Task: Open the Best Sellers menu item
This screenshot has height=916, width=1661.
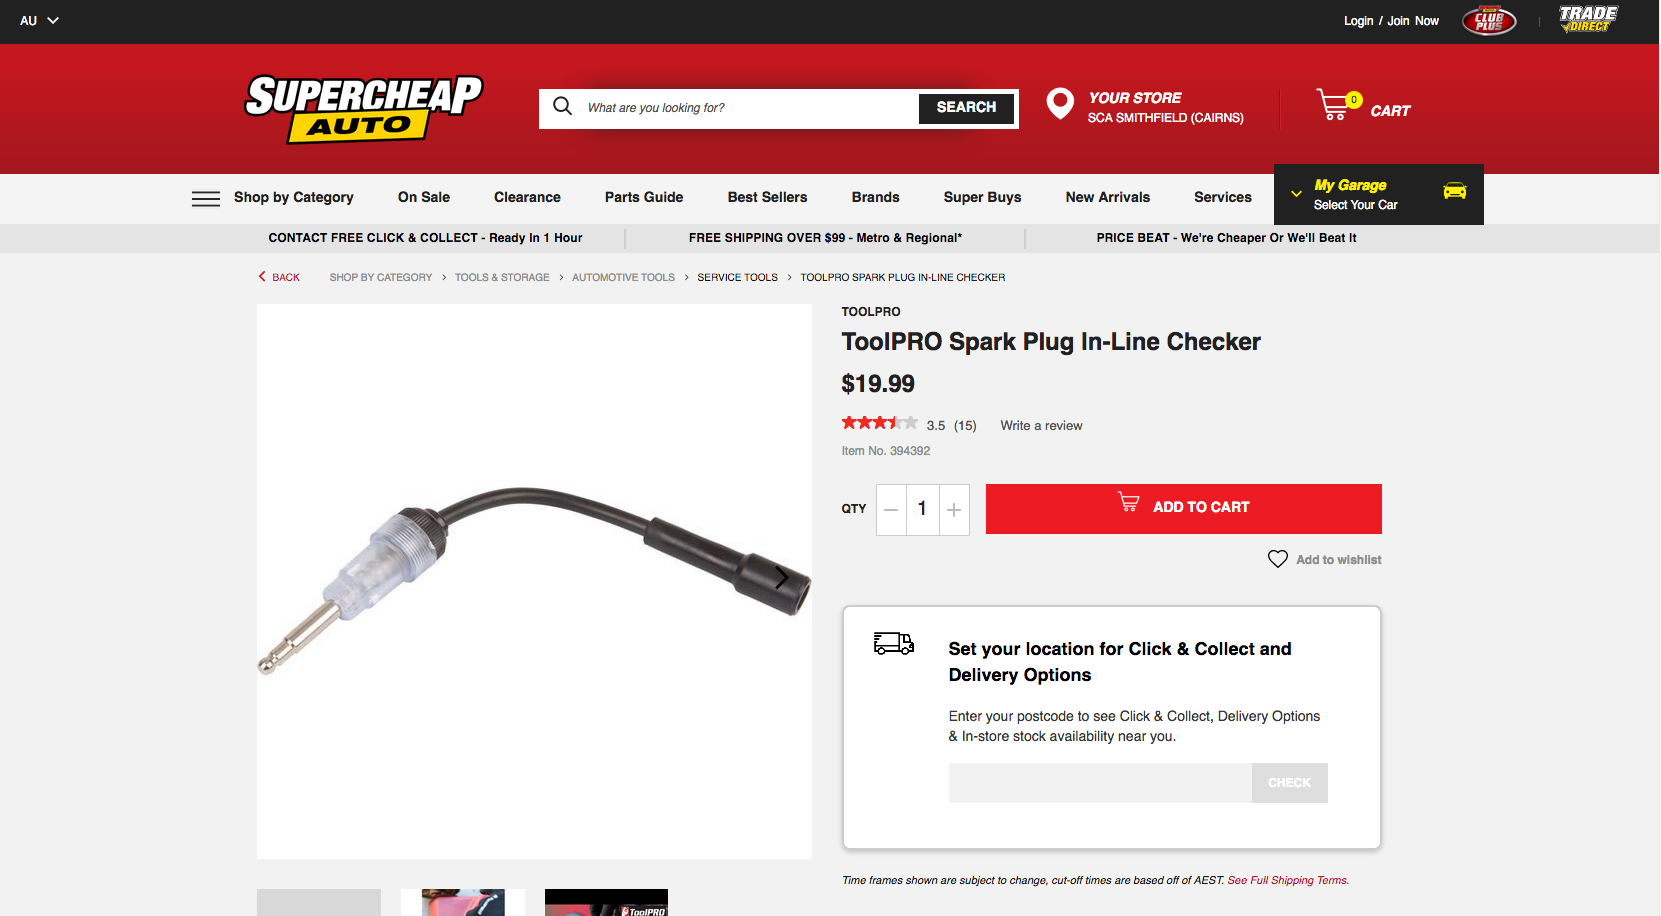Action: click(x=767, y=197)
